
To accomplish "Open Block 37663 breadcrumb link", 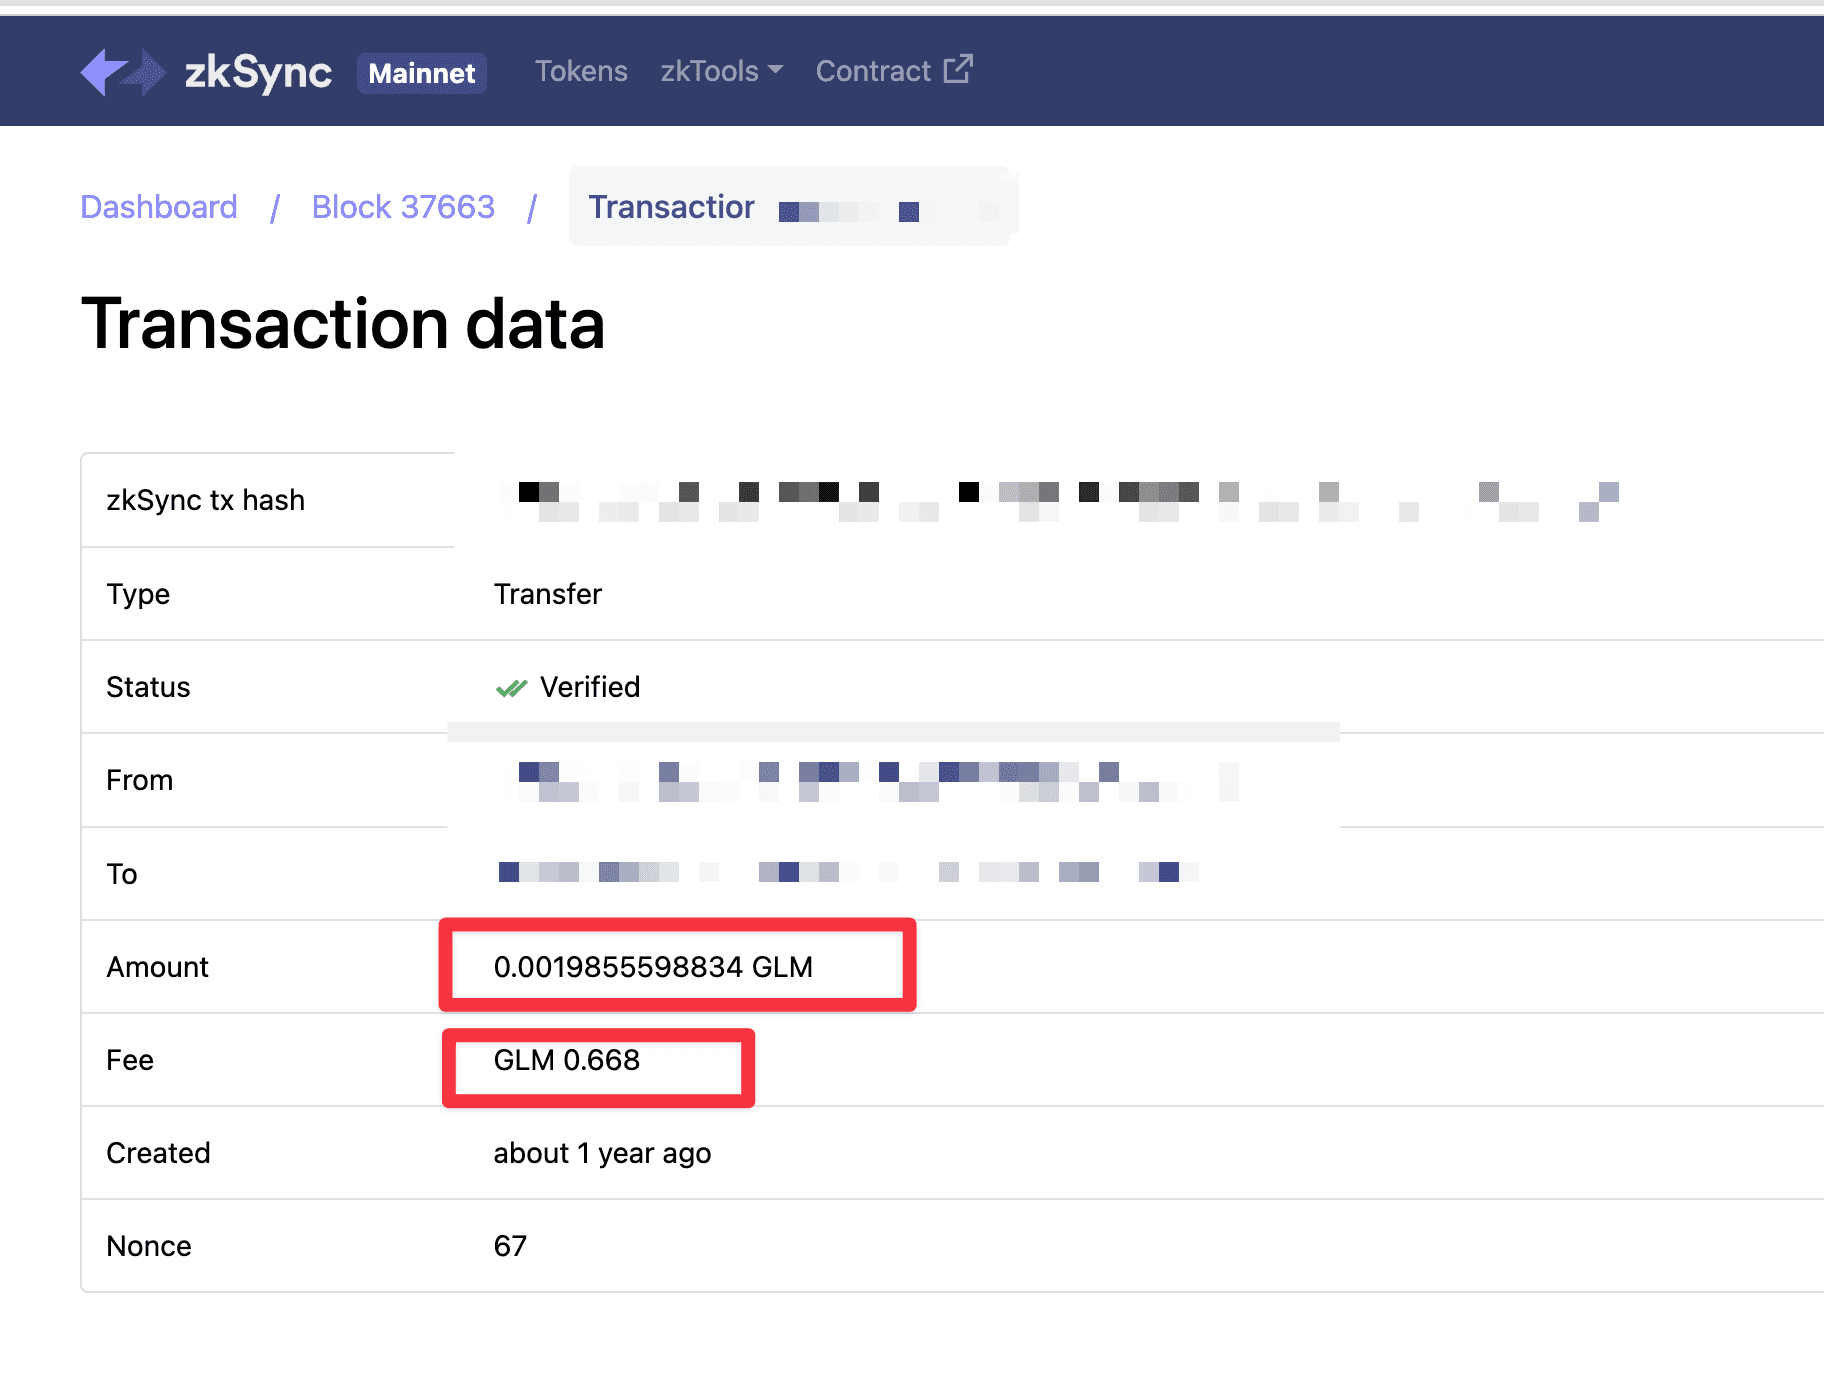I will point(403,207).
